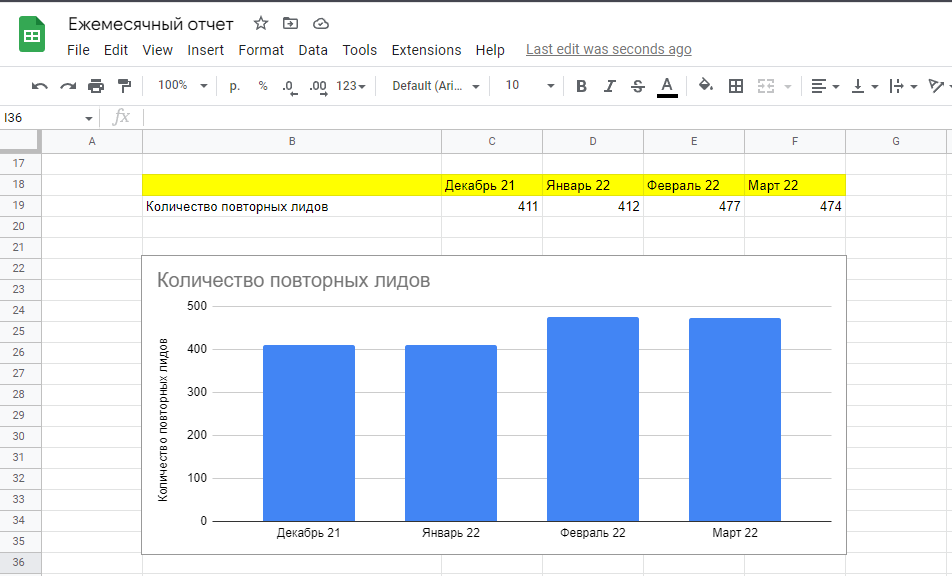Select column C header
This screenshot has height=576, width=952.
pos(492,141)
